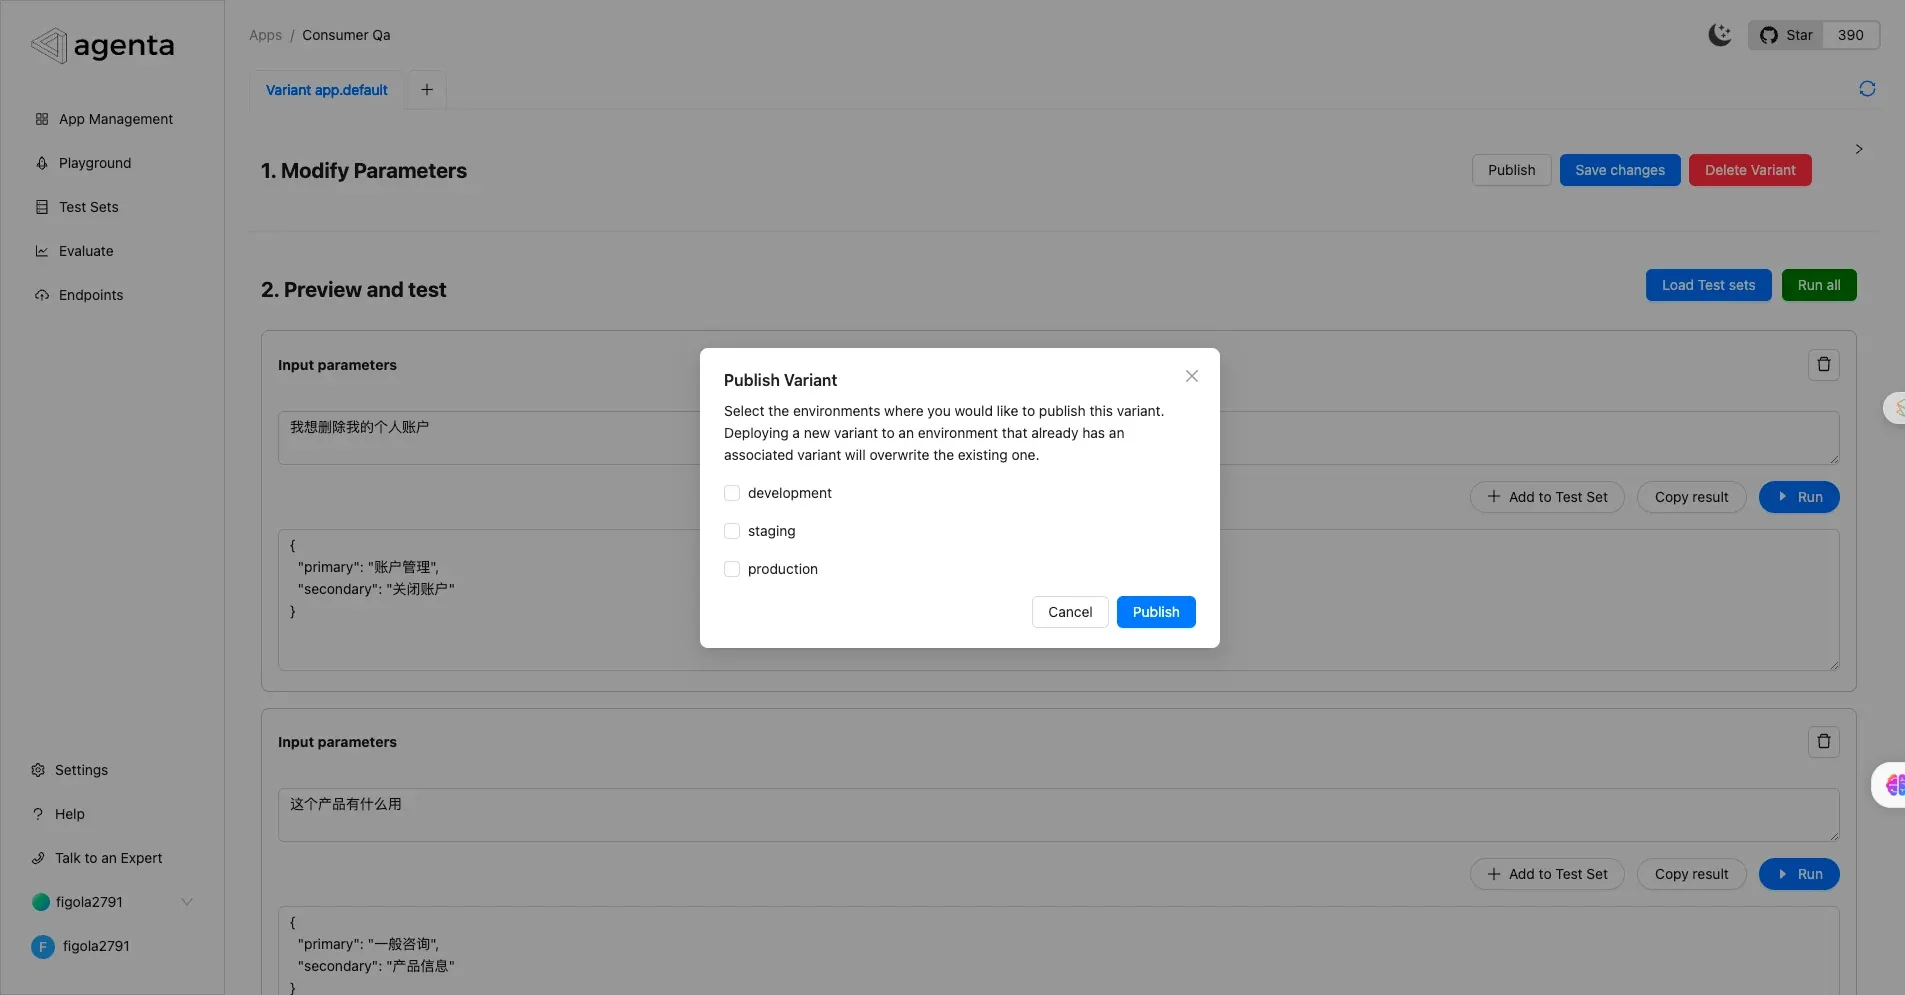Open Playground from the sidebar

[94, 163]
